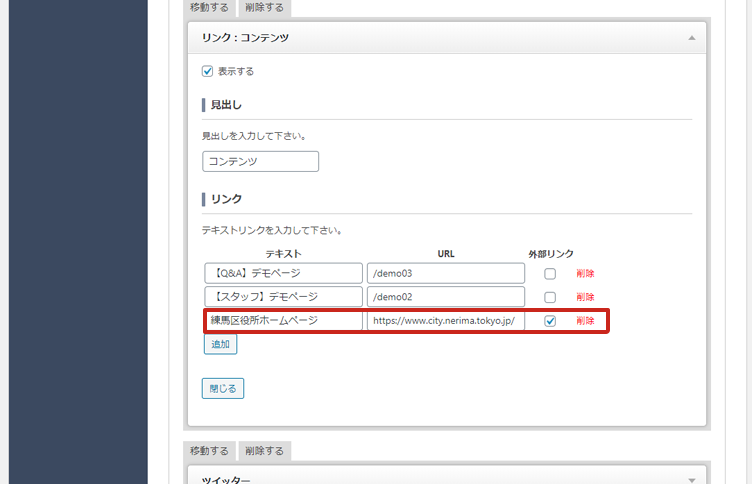Viewport: 752px width, 484px height.
Task: Enable 外部リンク for the /demo03 row
Action: click(x=550, y=273)
